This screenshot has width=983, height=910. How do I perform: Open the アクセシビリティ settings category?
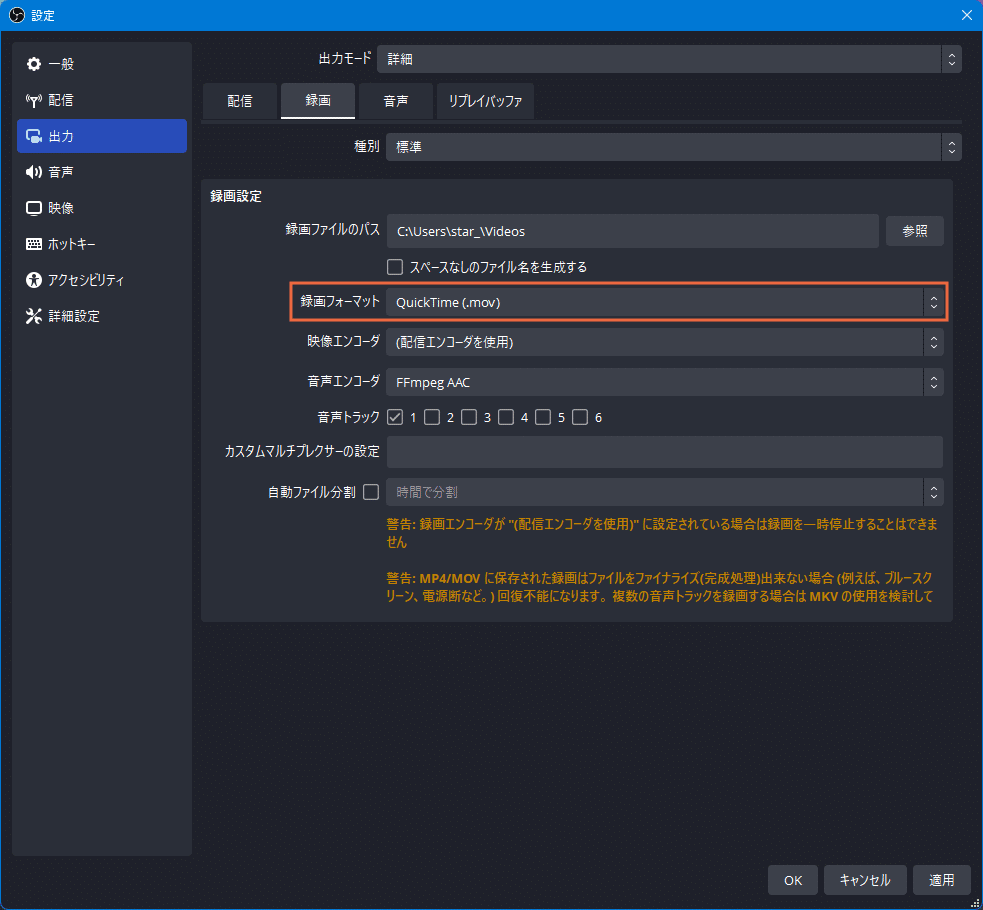(102, 280)
